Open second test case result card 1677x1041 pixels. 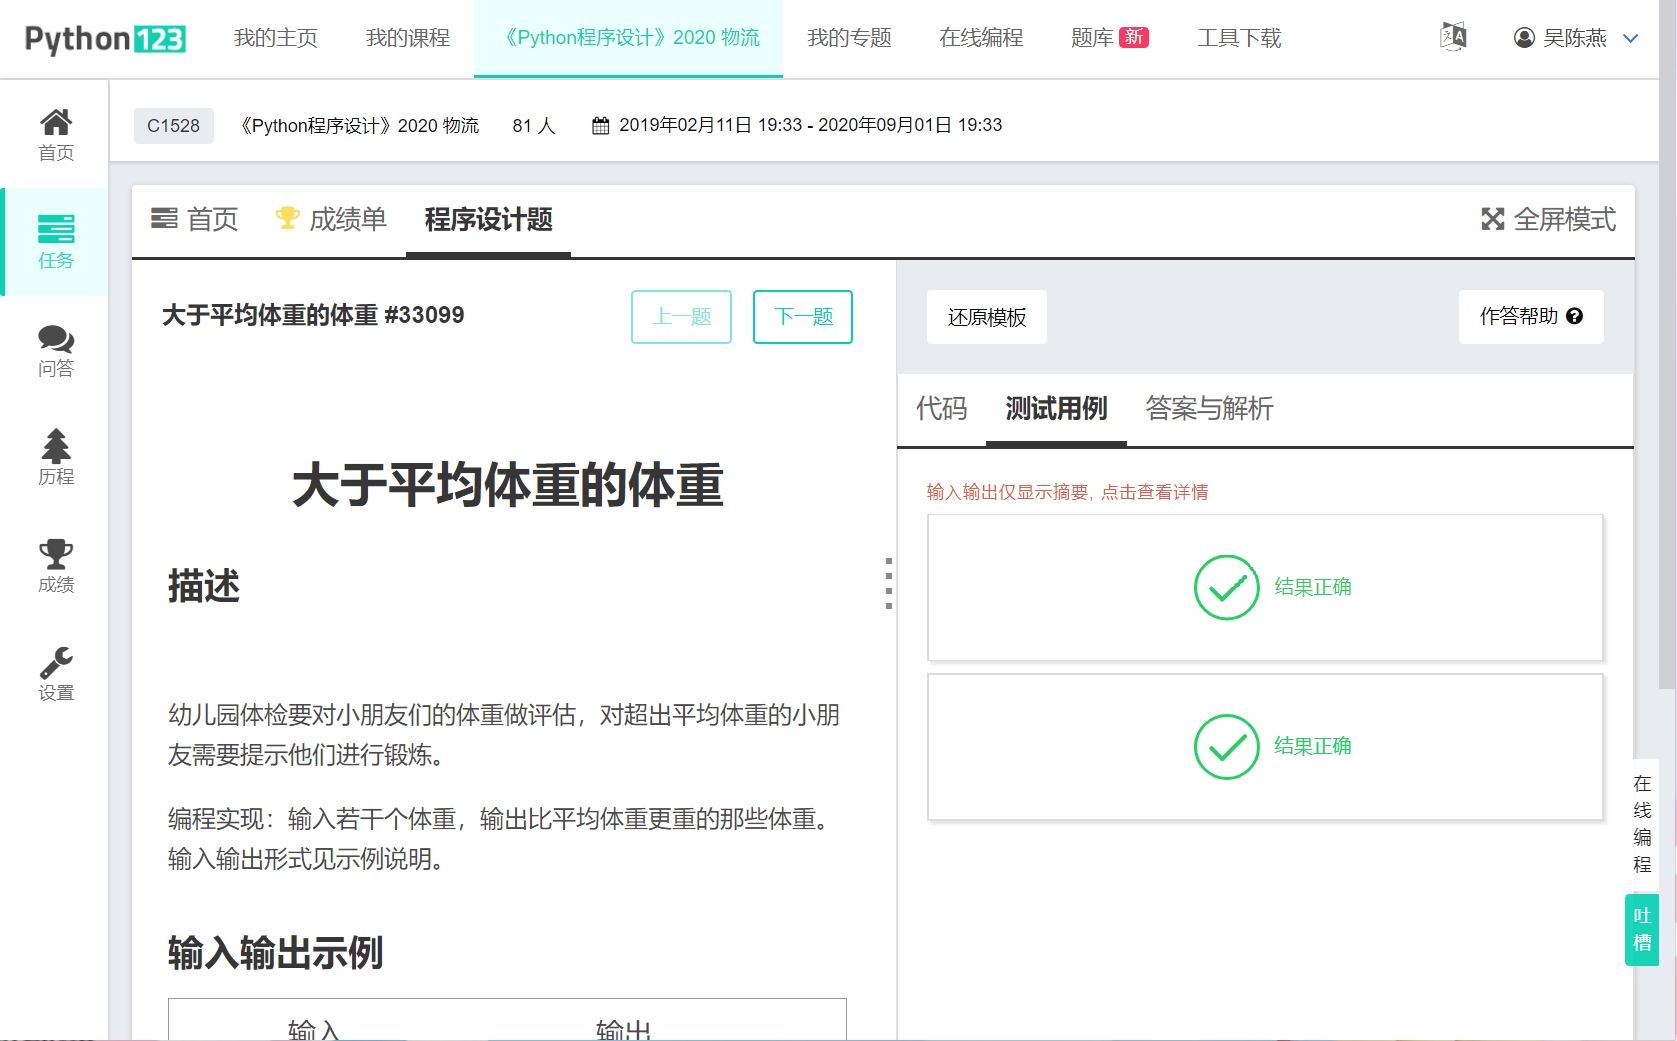(1266, 747)
